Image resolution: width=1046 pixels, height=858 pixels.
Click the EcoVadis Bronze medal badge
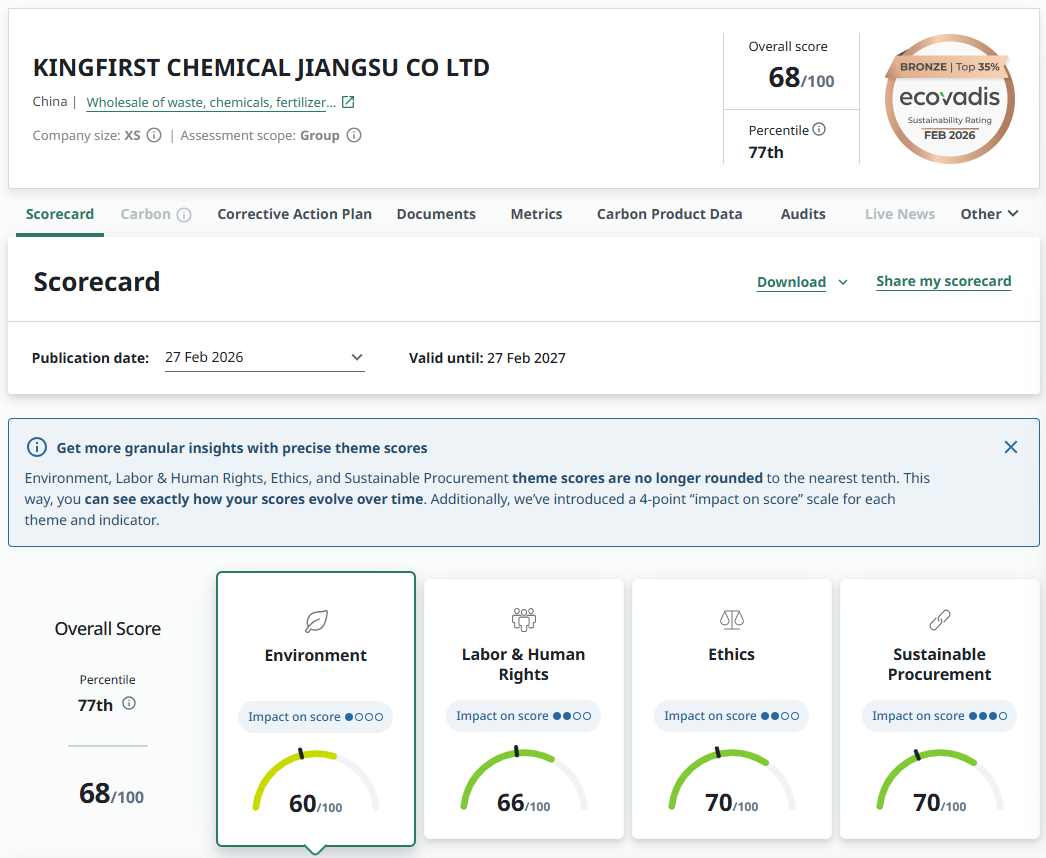coord(949,99)
